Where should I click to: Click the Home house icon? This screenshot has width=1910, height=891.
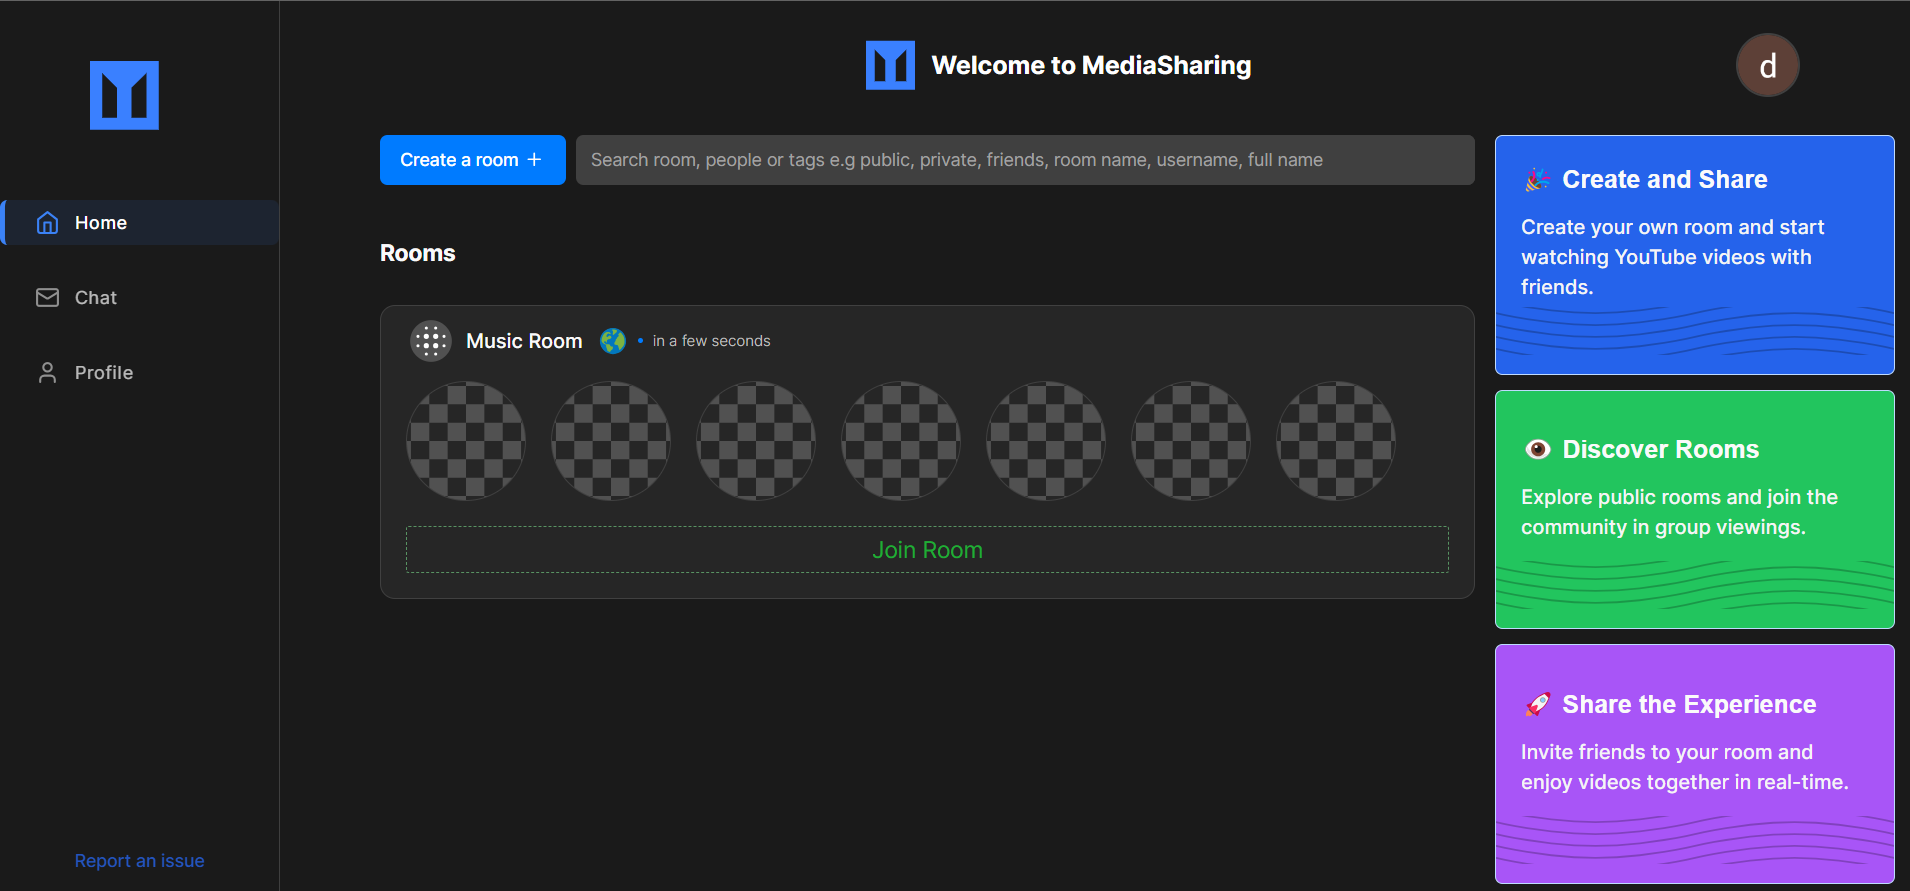point(47,222)
